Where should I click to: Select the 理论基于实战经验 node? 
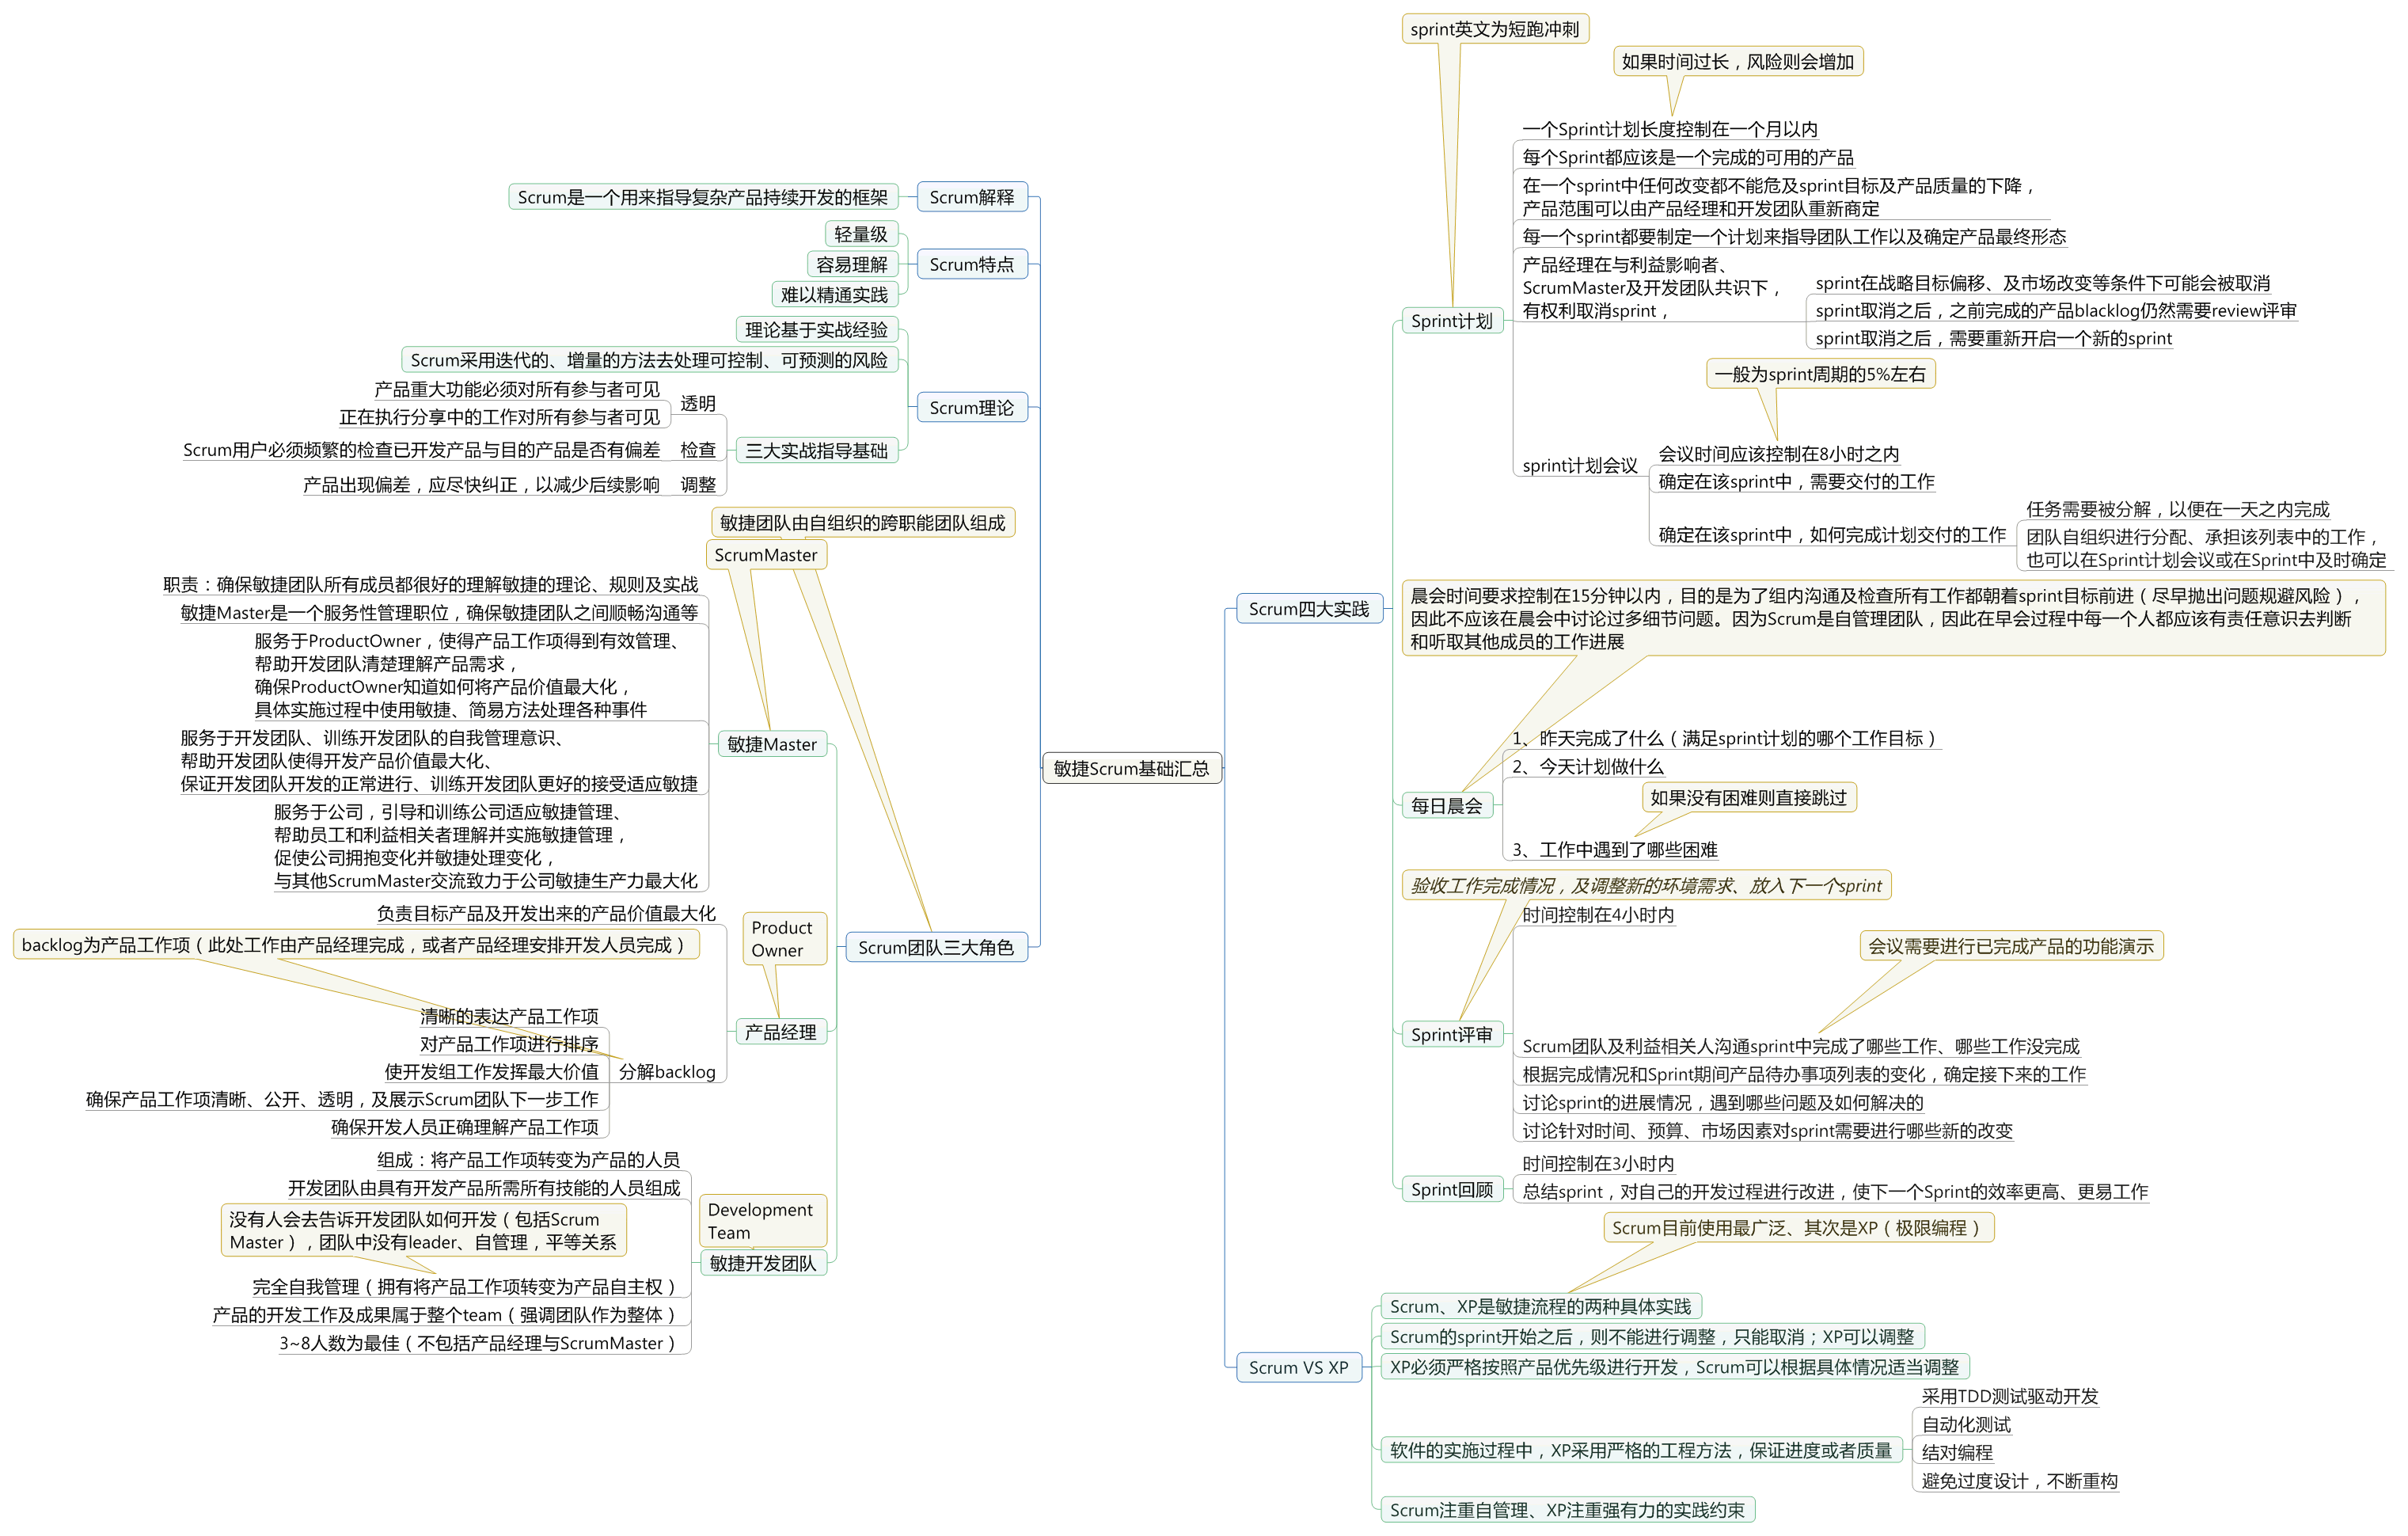pyautogui.click(x=817, y=329)
